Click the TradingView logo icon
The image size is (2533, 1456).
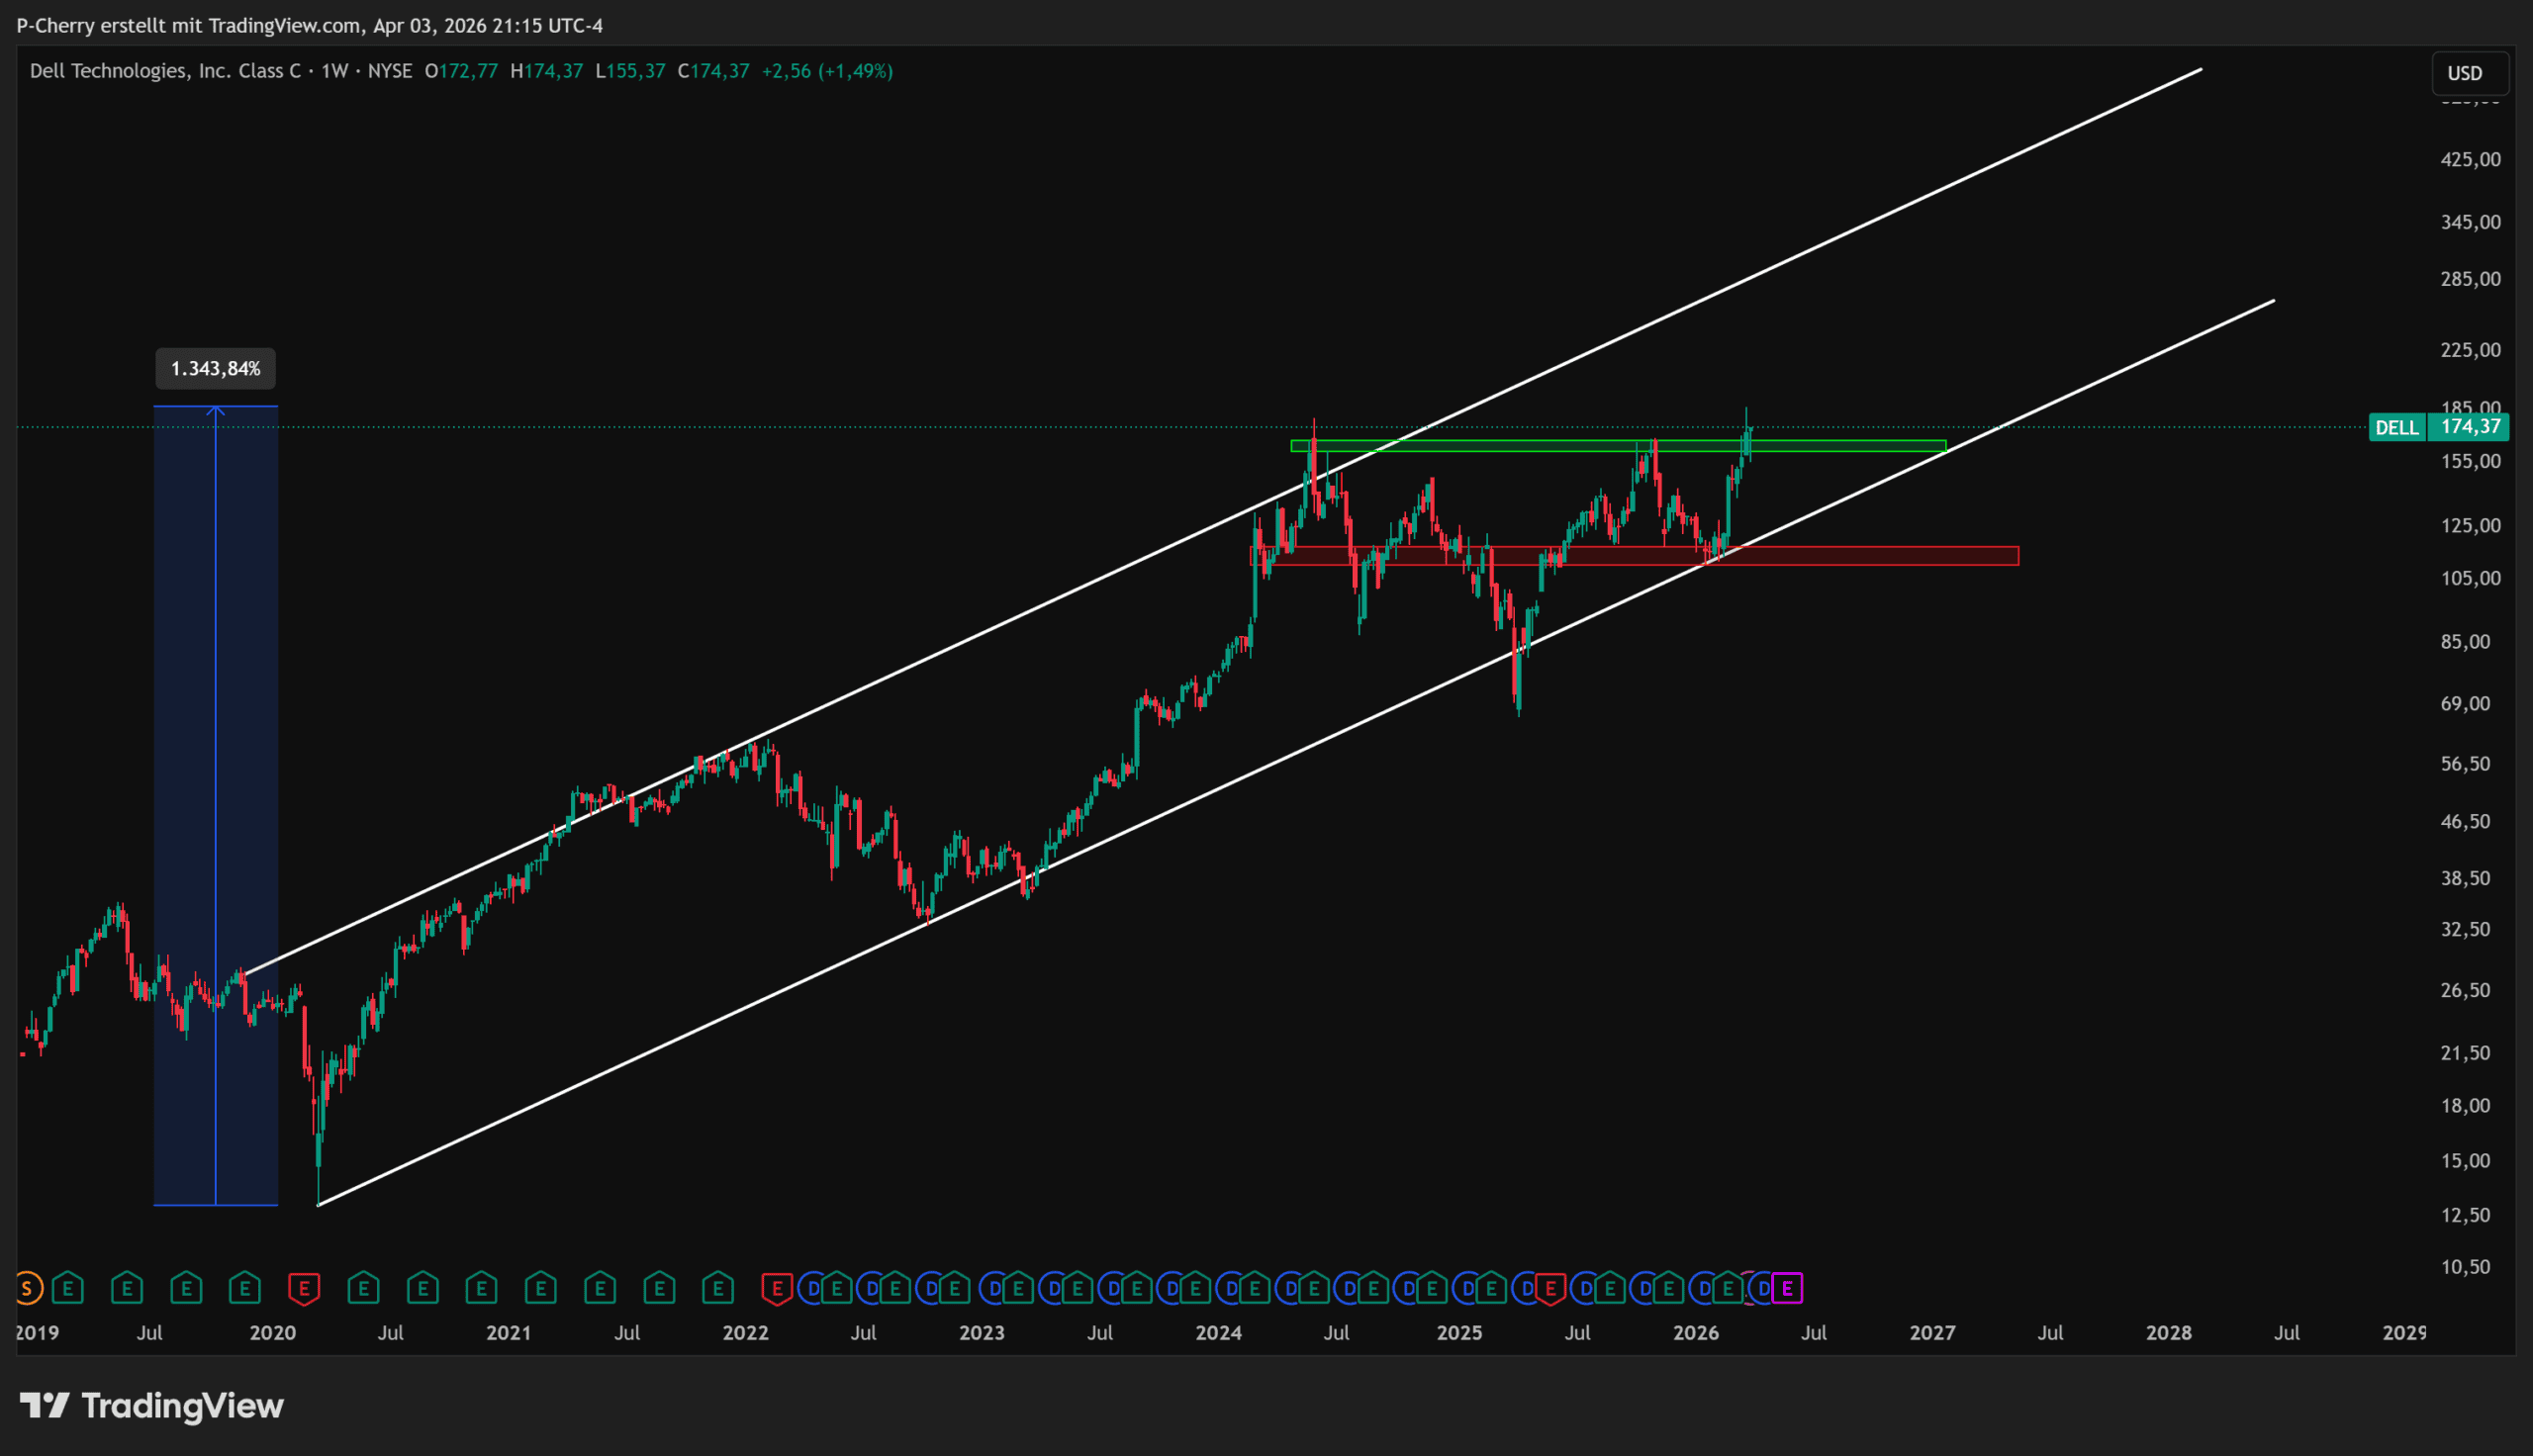pyautogui.click(x=44, y=1406)
